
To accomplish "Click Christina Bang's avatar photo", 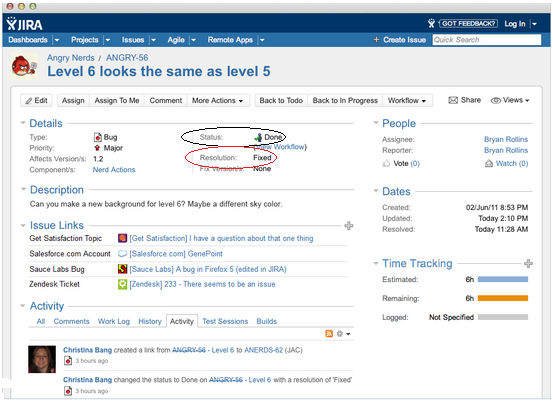I will pos(42,359).
